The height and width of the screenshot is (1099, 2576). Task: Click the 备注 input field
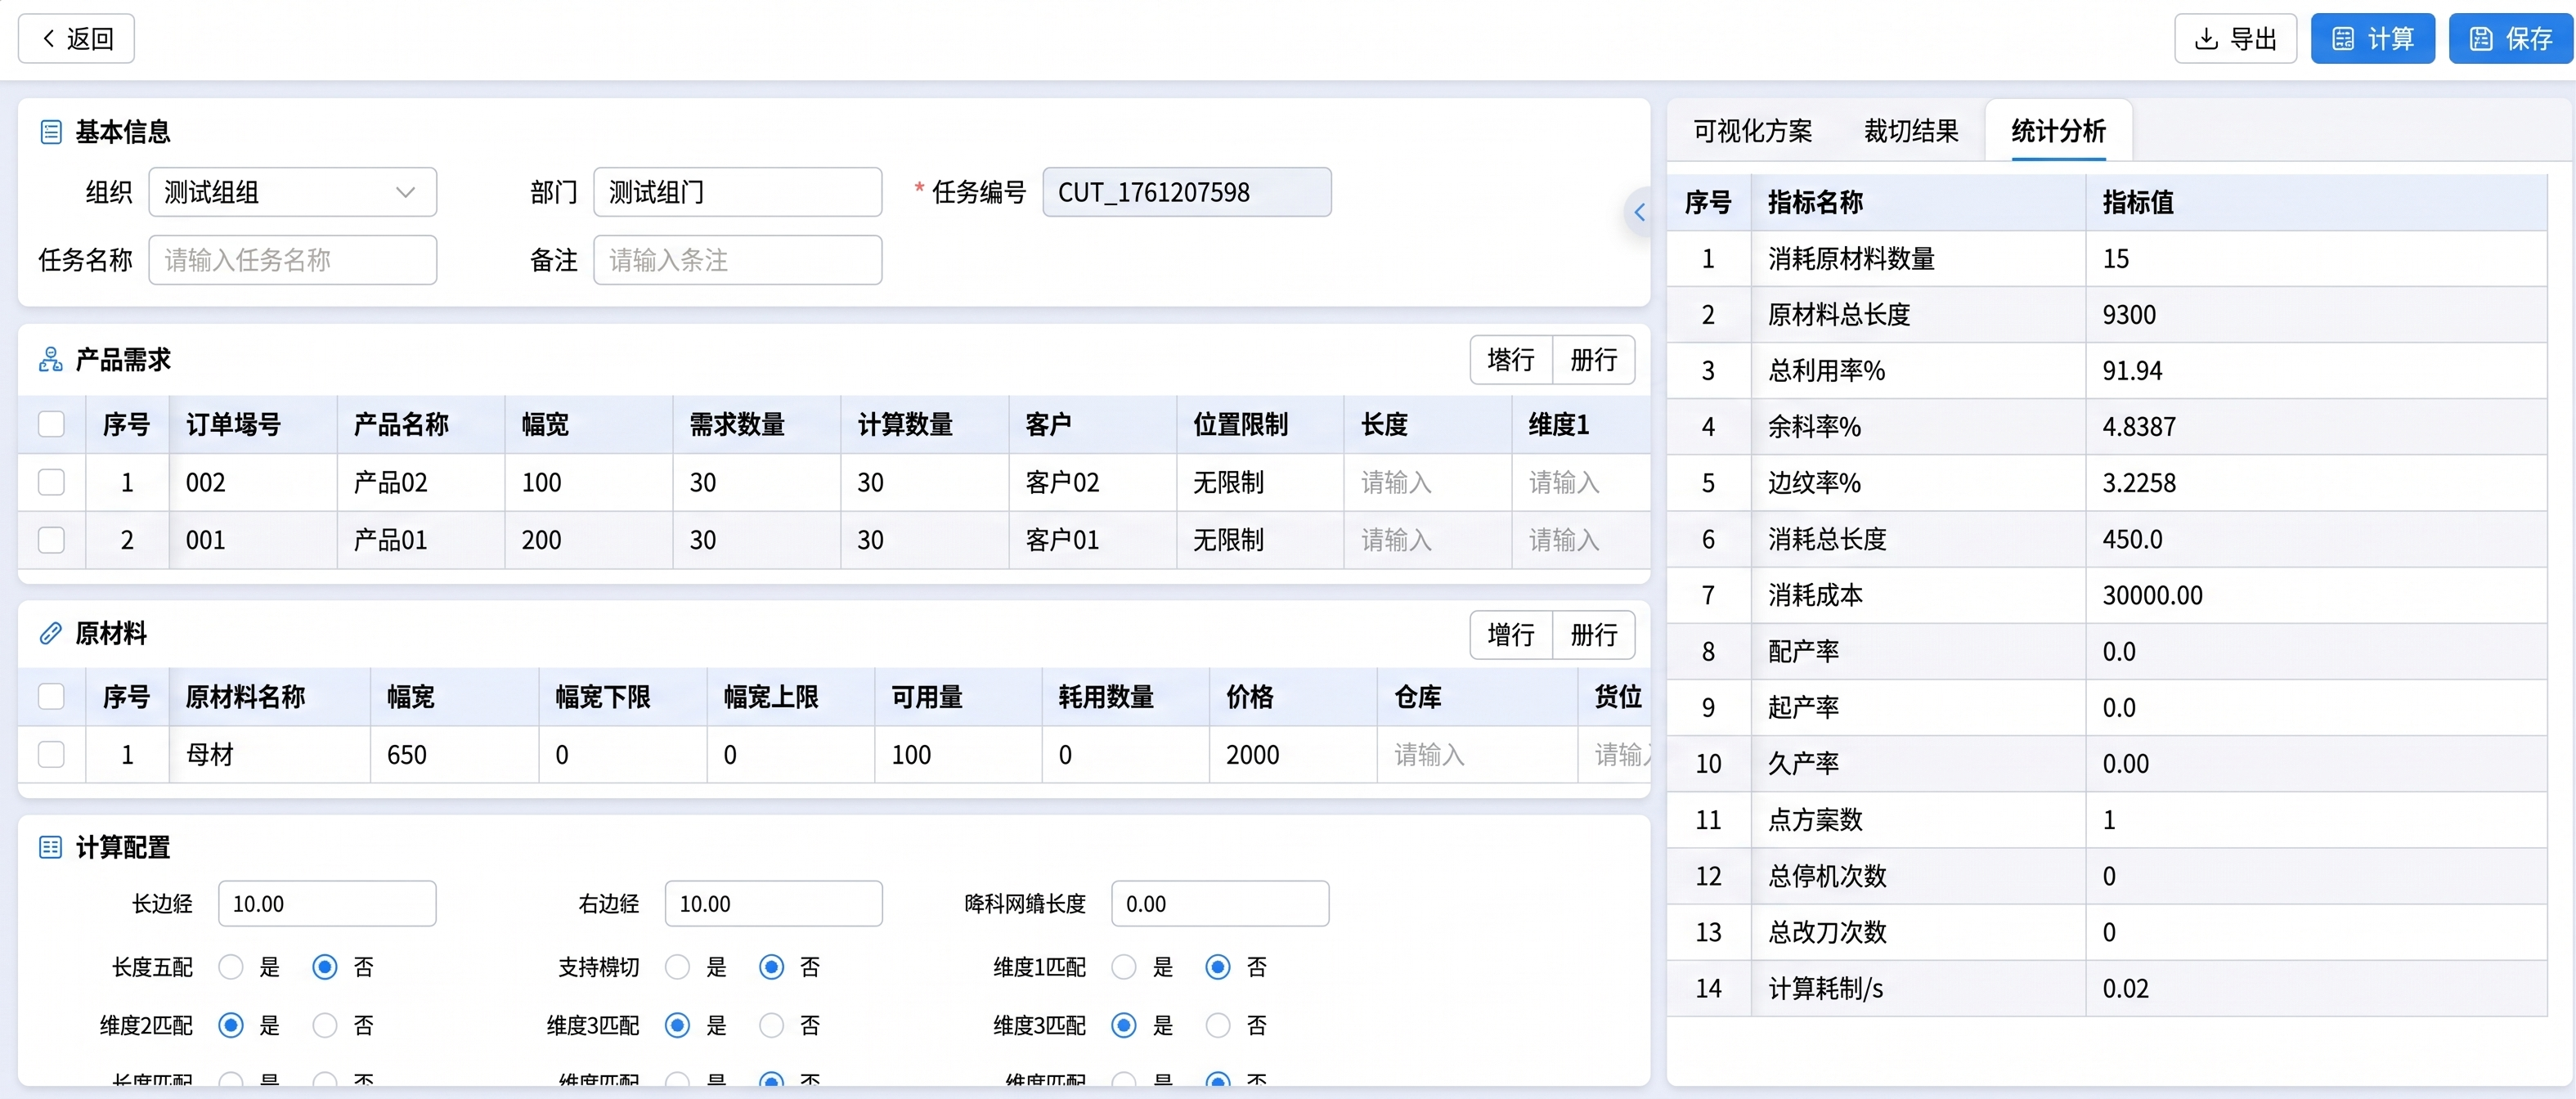point(738,260)
